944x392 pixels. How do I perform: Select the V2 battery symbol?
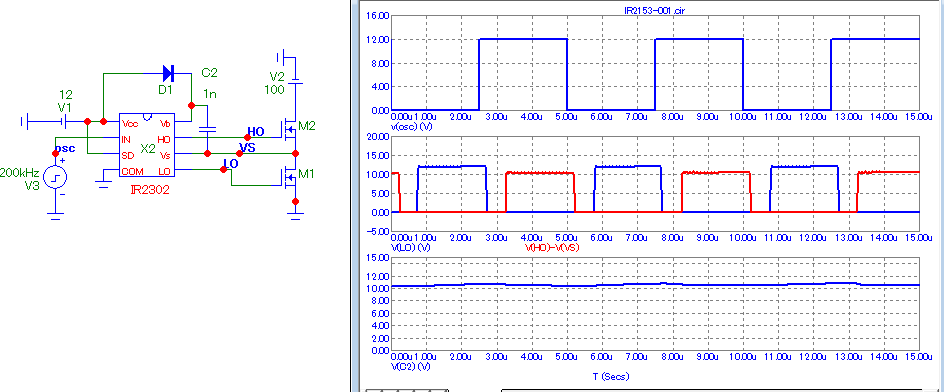coord(296,80)
